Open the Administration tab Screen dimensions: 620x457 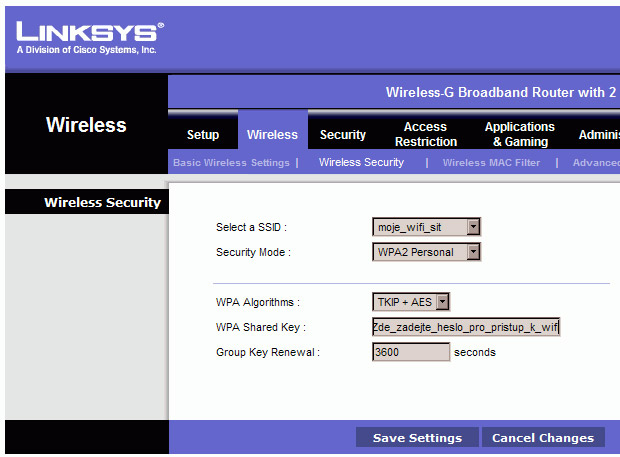click(x=599, y=134)
